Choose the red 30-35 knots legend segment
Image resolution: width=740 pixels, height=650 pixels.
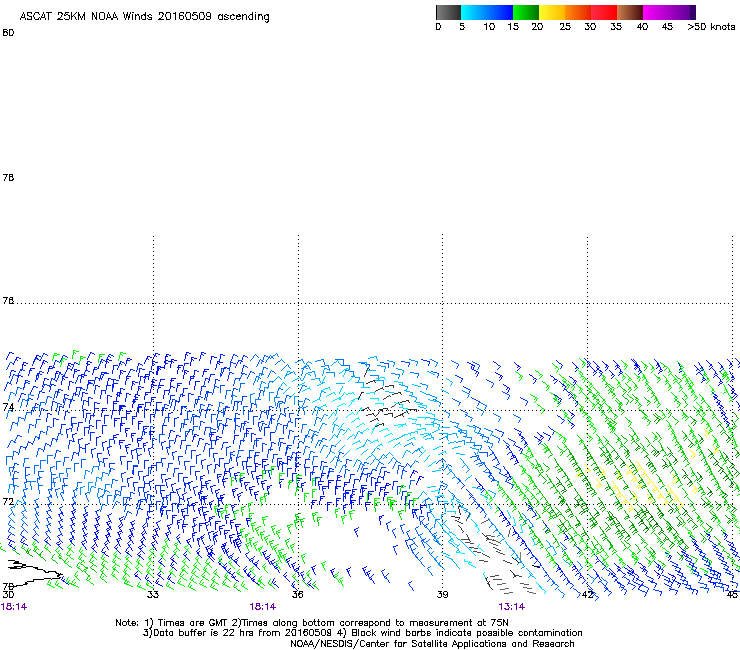(x=604, y=12)
